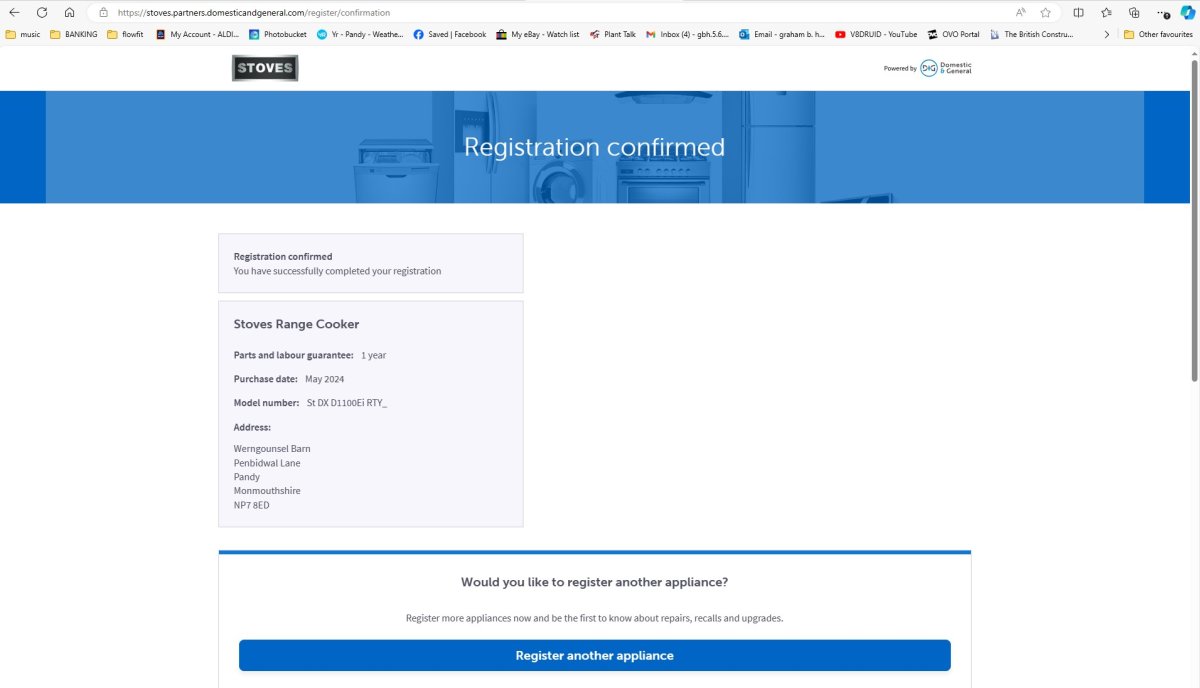Open the browser home page icon

pyautogui.click(x=69, y=12)
